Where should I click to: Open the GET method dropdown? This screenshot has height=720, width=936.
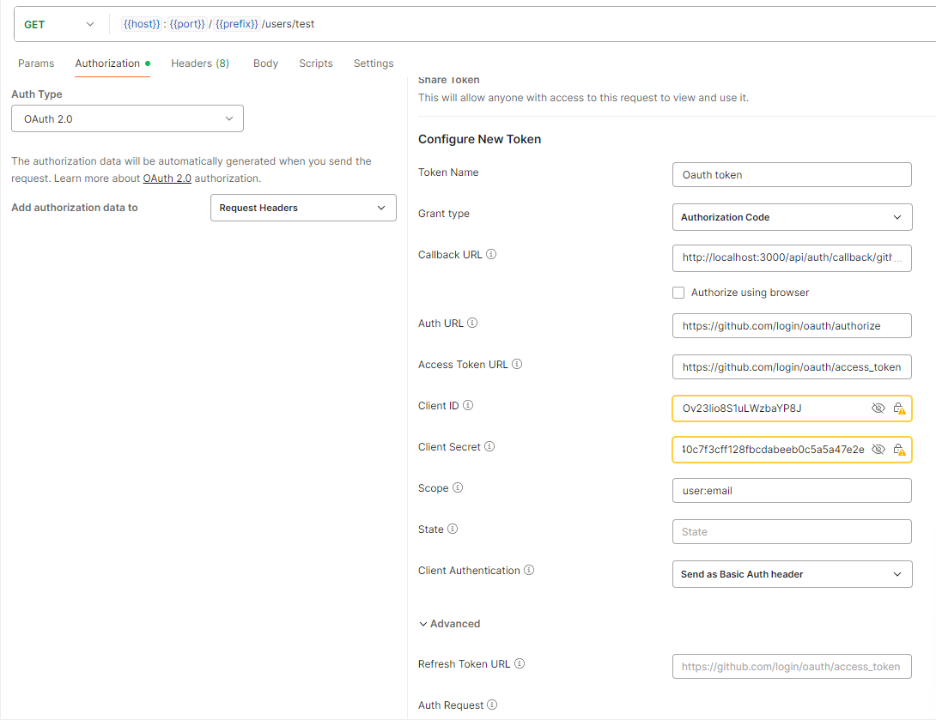tap(59, 24)
